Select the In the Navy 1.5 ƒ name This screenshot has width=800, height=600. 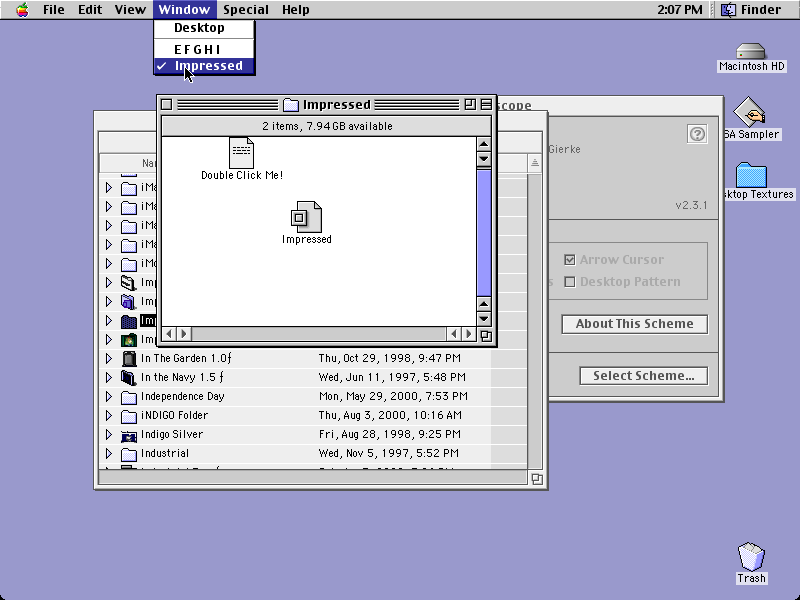click(182, 377)
